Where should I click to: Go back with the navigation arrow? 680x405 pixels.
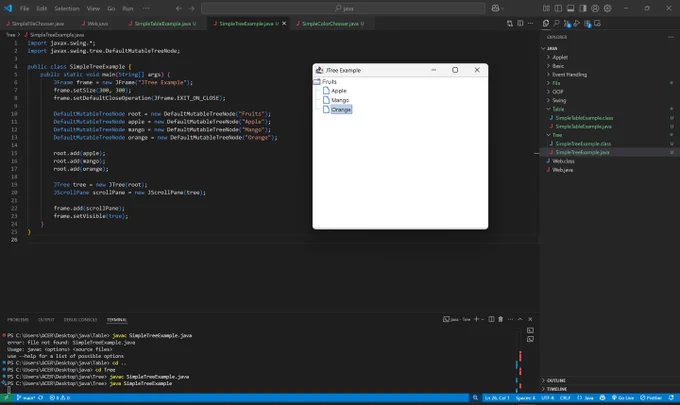pyautogui.click(x=179, y=8)
